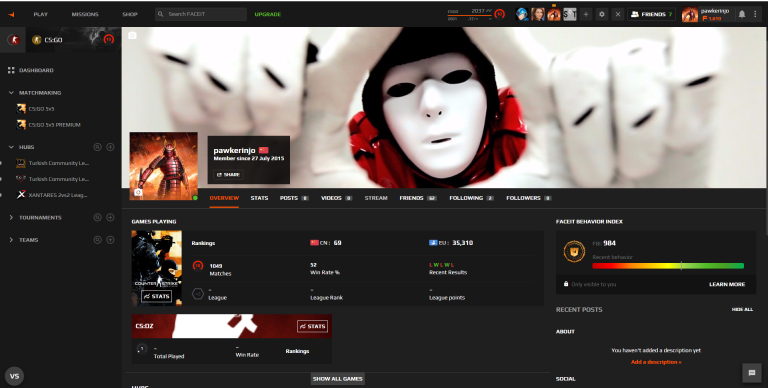Screen dimensions: 768x388
Task: Open the VS round button
Action: (14, 376)
